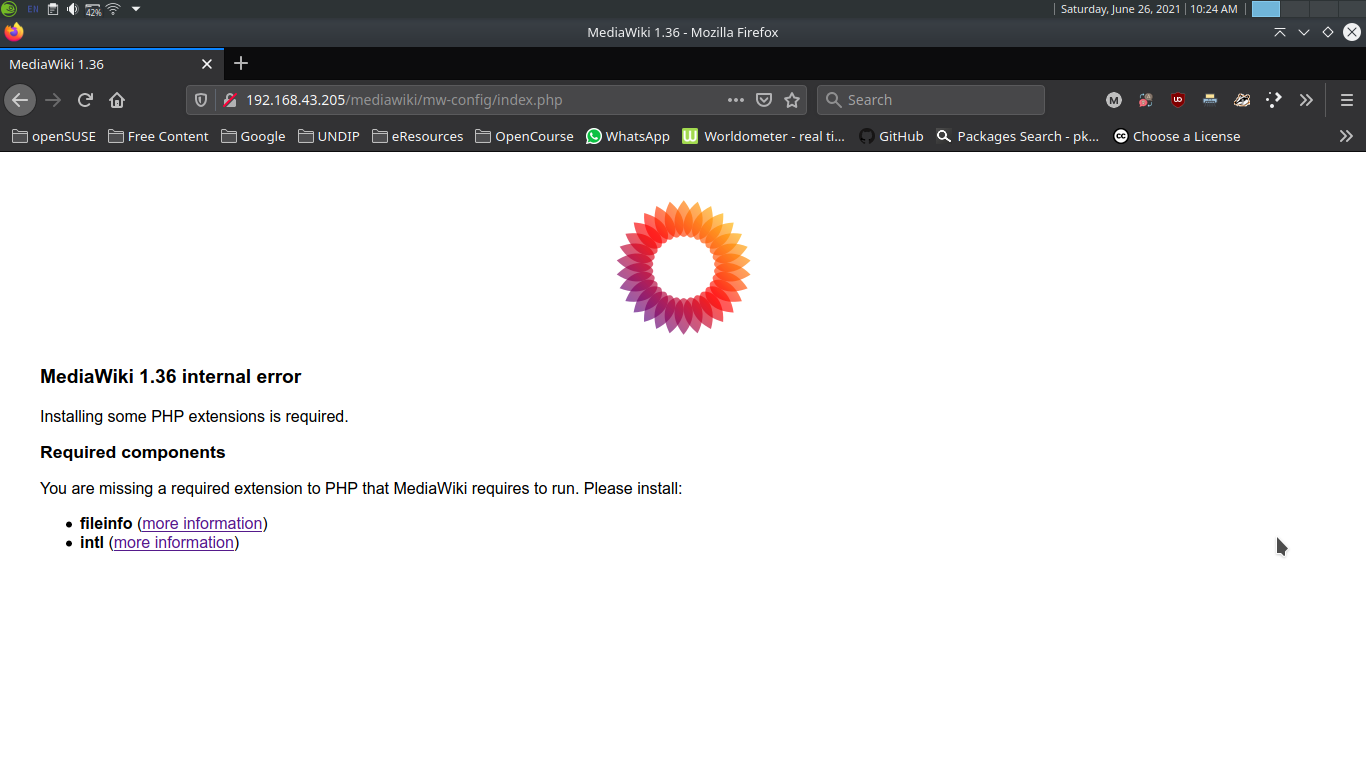Screen dimensions: 1366x768
Task: Close the MediaWiki 1.36 tab
Action: [207, 64]
